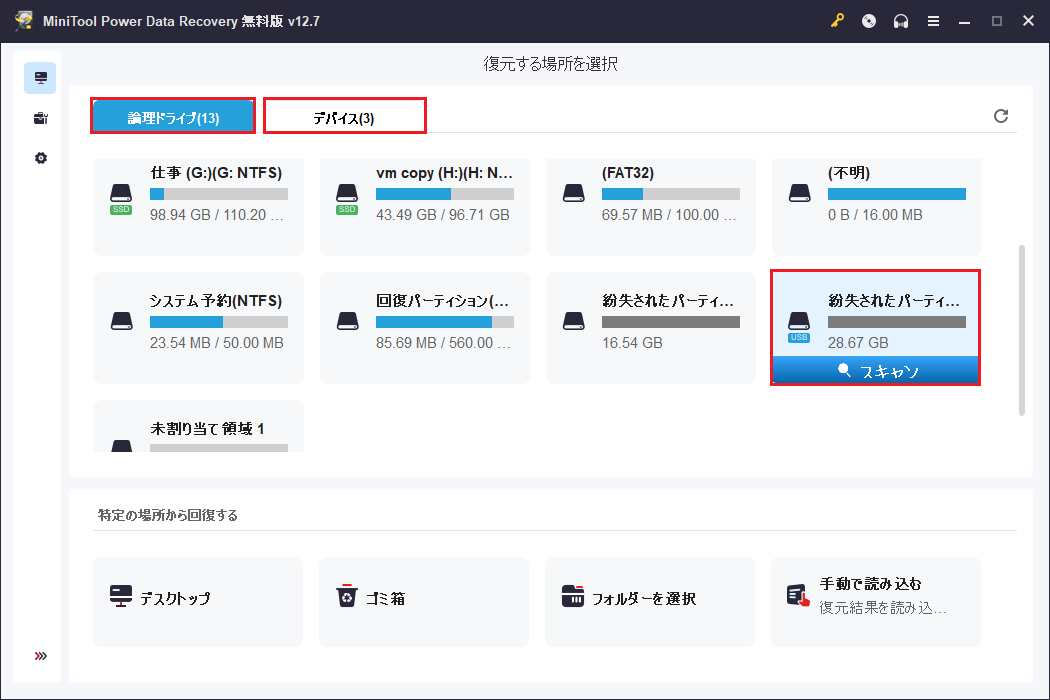
Task: Start スキャン on the lost partition
Action: coord(875,370)
